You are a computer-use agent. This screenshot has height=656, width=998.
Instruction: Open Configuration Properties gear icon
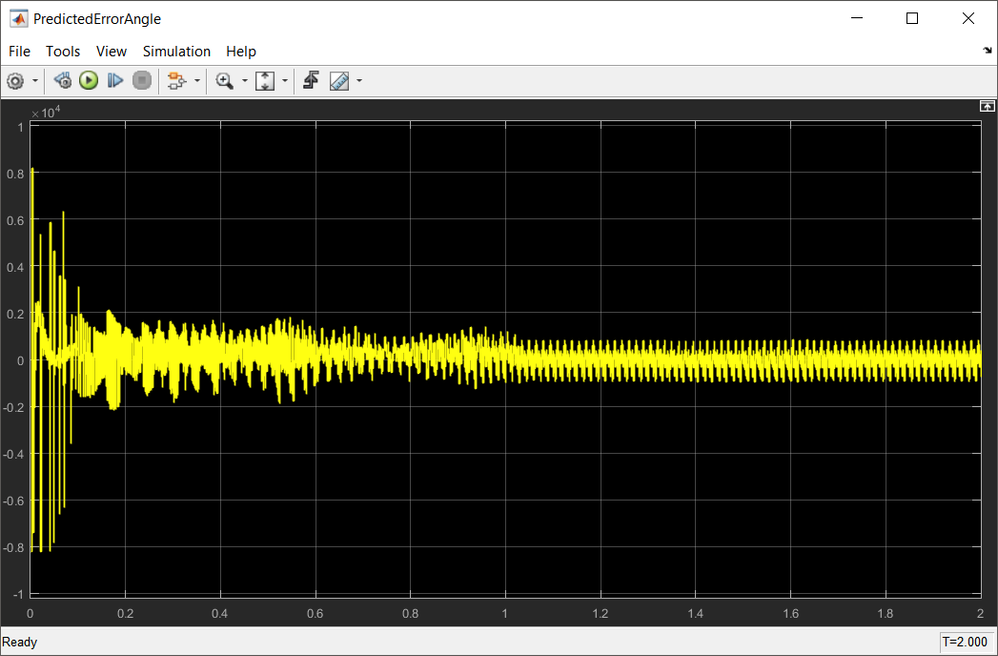tap(15, 81)
